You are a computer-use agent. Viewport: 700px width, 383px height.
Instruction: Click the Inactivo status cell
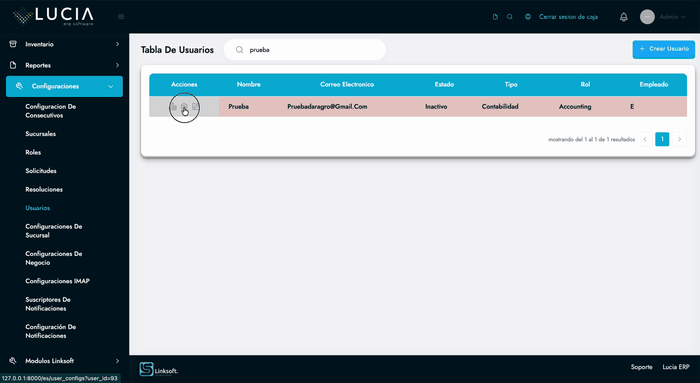(436, 107)
